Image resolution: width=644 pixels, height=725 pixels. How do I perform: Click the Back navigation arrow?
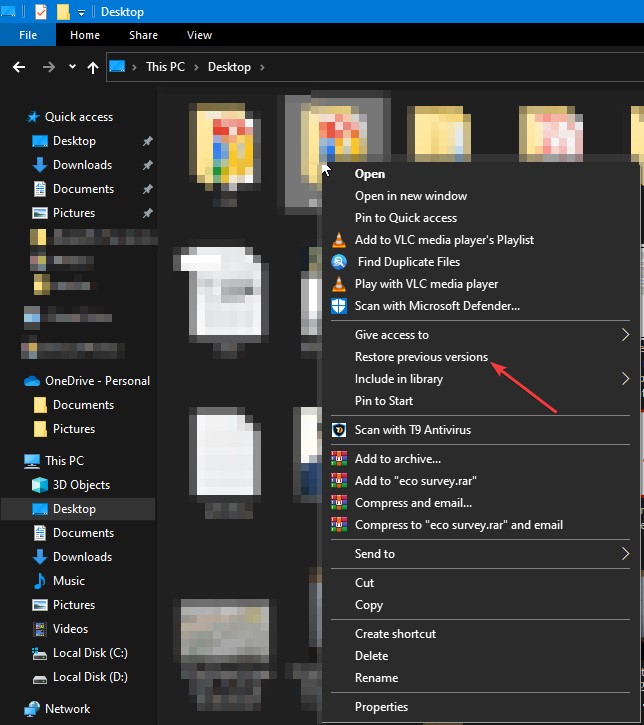click(x=19, y=68)
